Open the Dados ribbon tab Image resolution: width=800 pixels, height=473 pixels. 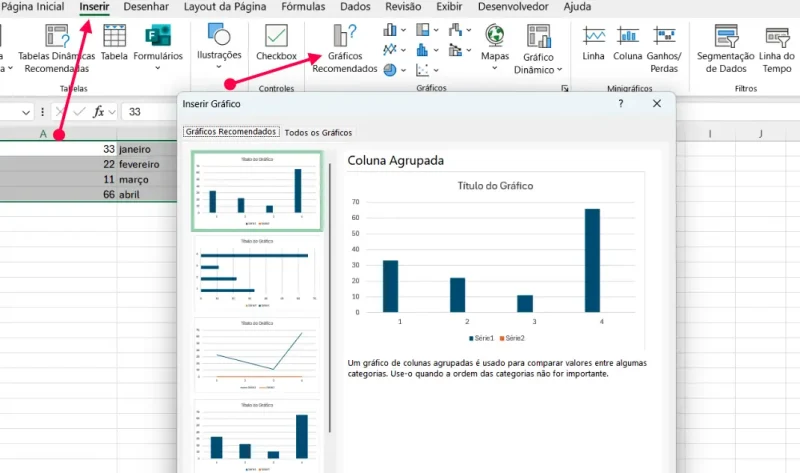pos(355,7)
